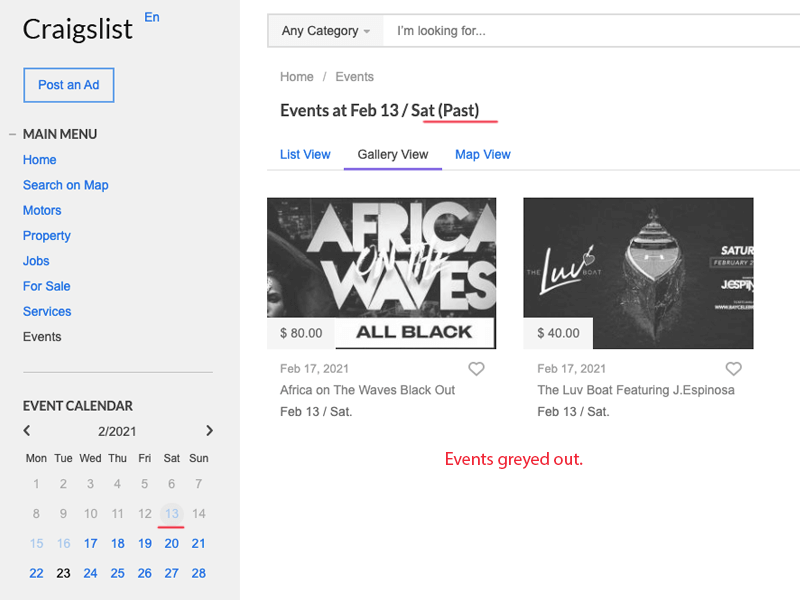Open The Luv Boat event thumbnail
This screenshot has width=800, height=600.
638,273
